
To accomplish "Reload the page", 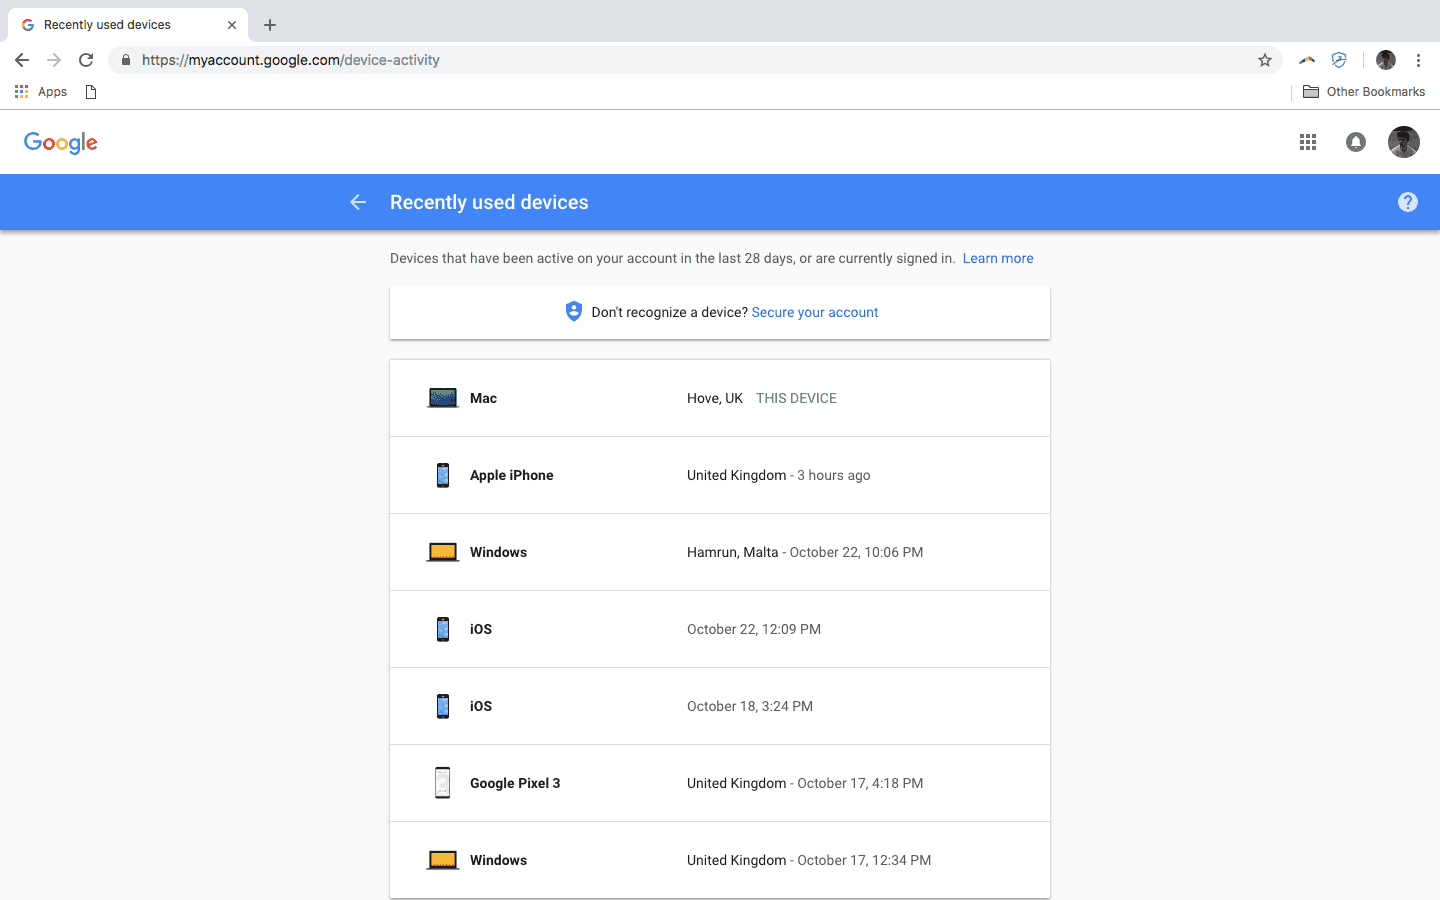I will [86, 60].
